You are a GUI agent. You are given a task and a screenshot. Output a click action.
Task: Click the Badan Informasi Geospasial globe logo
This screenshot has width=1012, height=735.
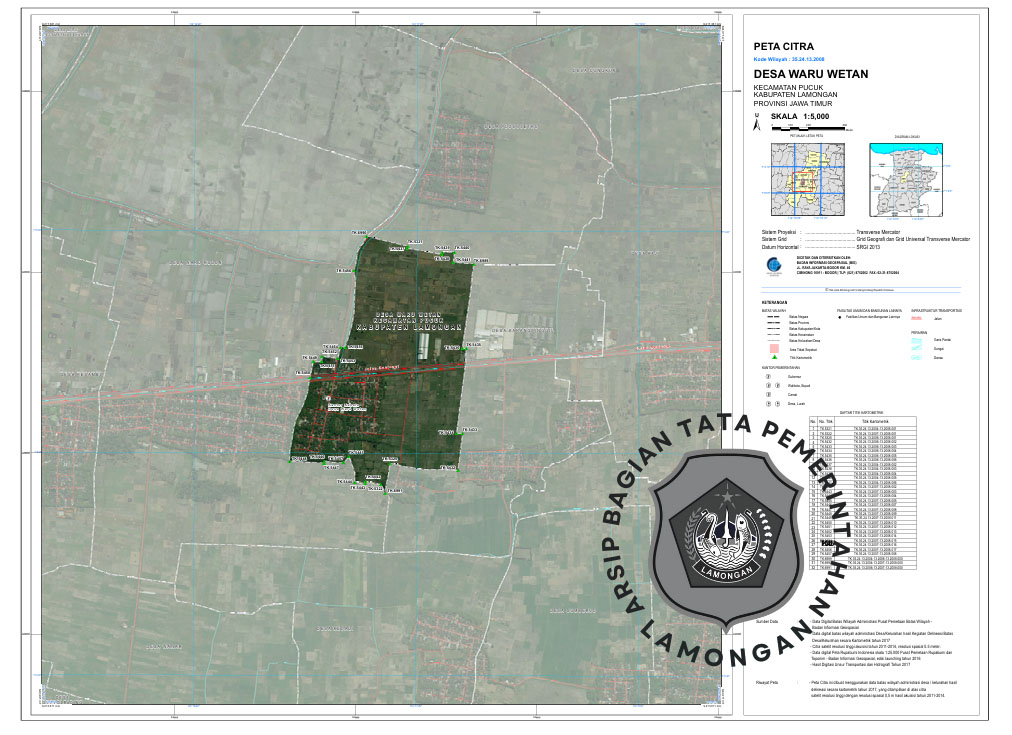774,265
